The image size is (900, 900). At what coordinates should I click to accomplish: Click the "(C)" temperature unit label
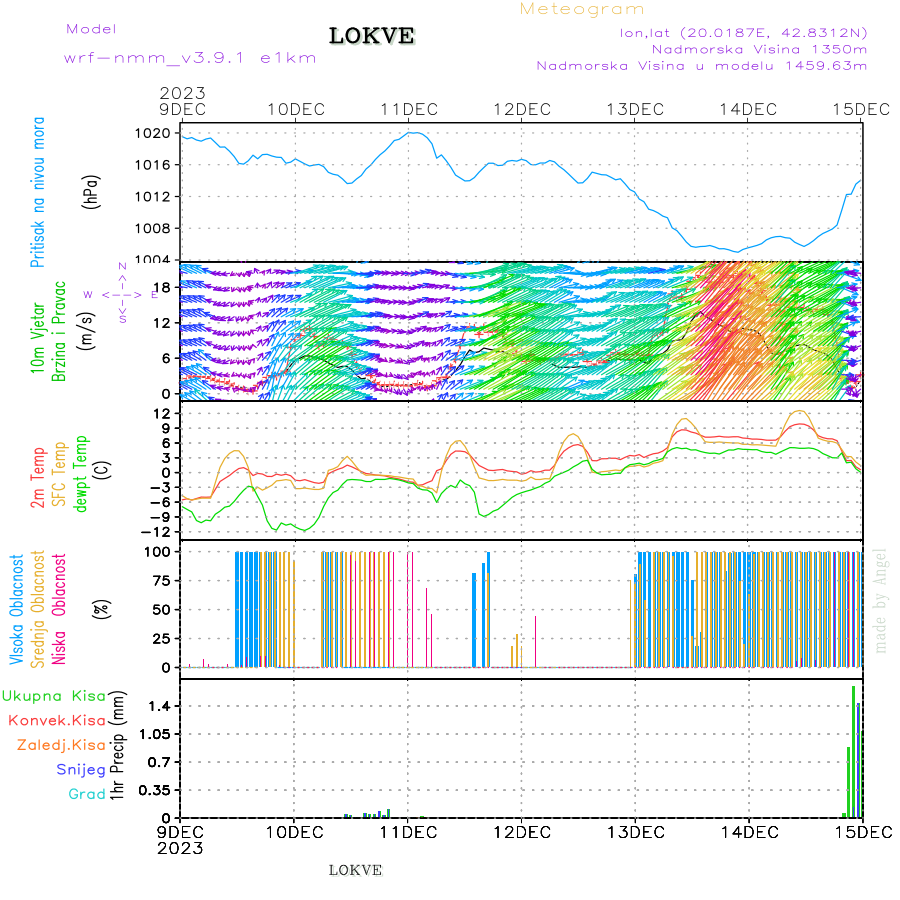point(103,471)
